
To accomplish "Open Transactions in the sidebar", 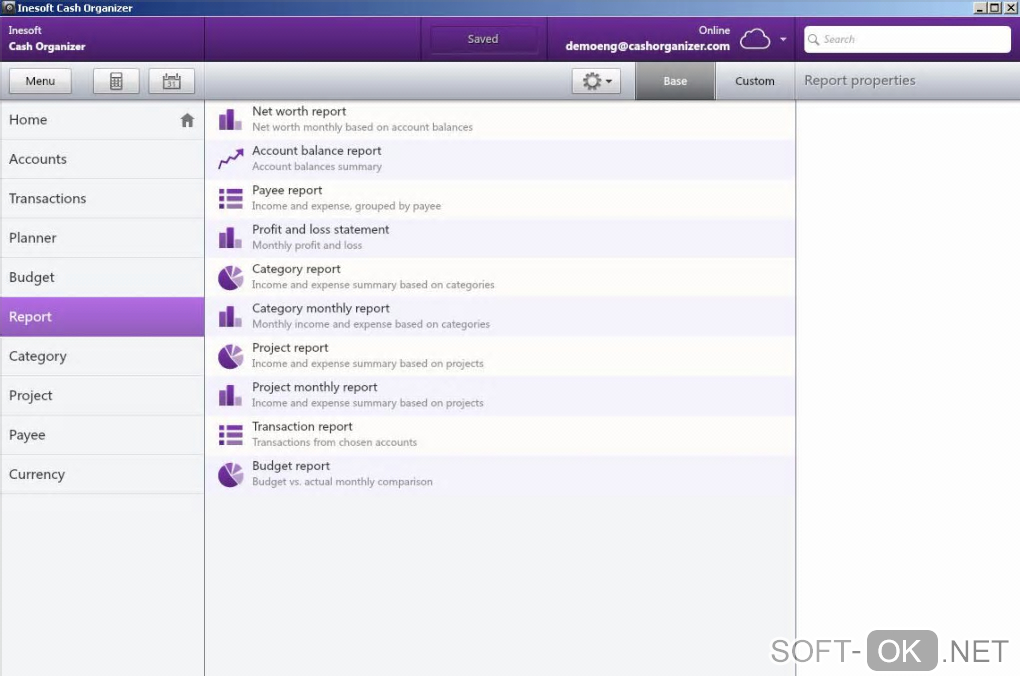I will pyautogui.click(x=102, y=198).
